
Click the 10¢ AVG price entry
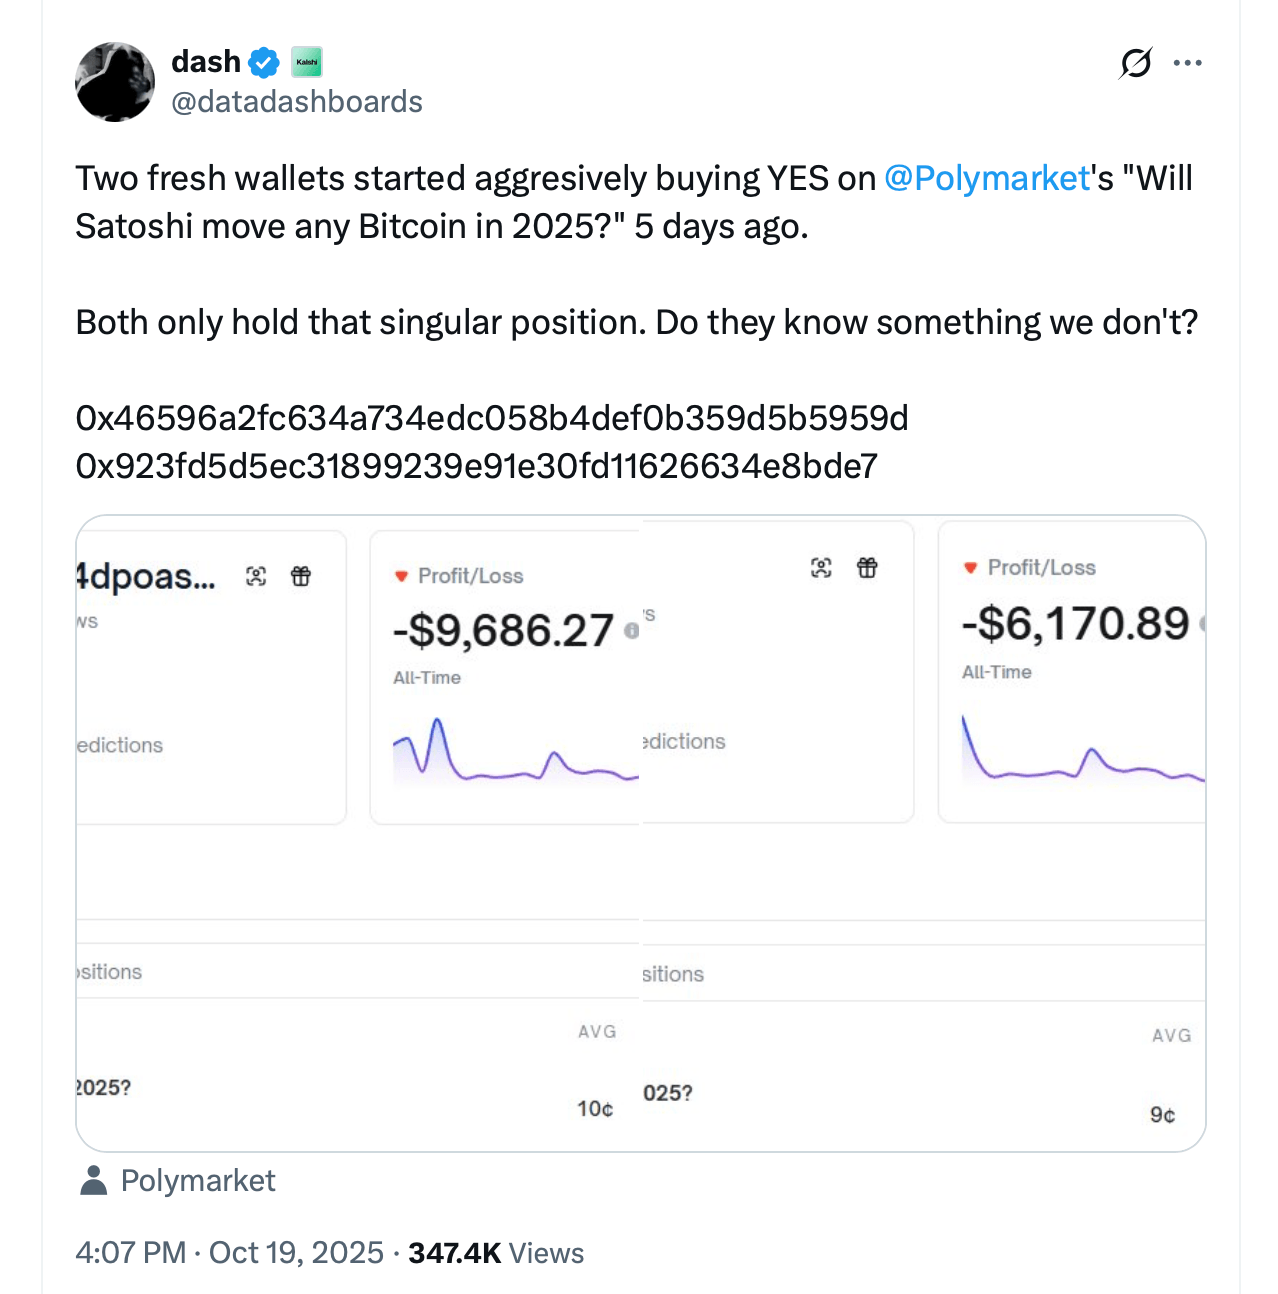point(593,1107)
